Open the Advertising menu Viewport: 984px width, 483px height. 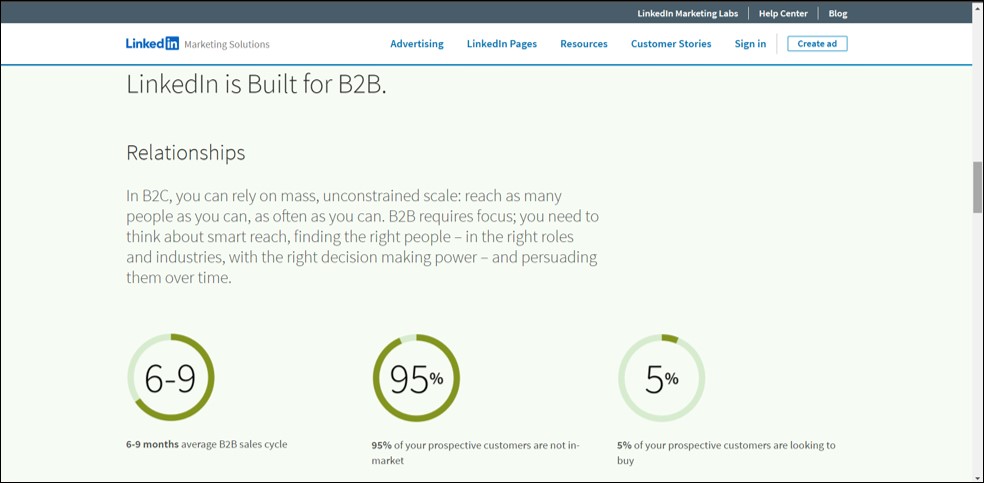click(417, 44)
